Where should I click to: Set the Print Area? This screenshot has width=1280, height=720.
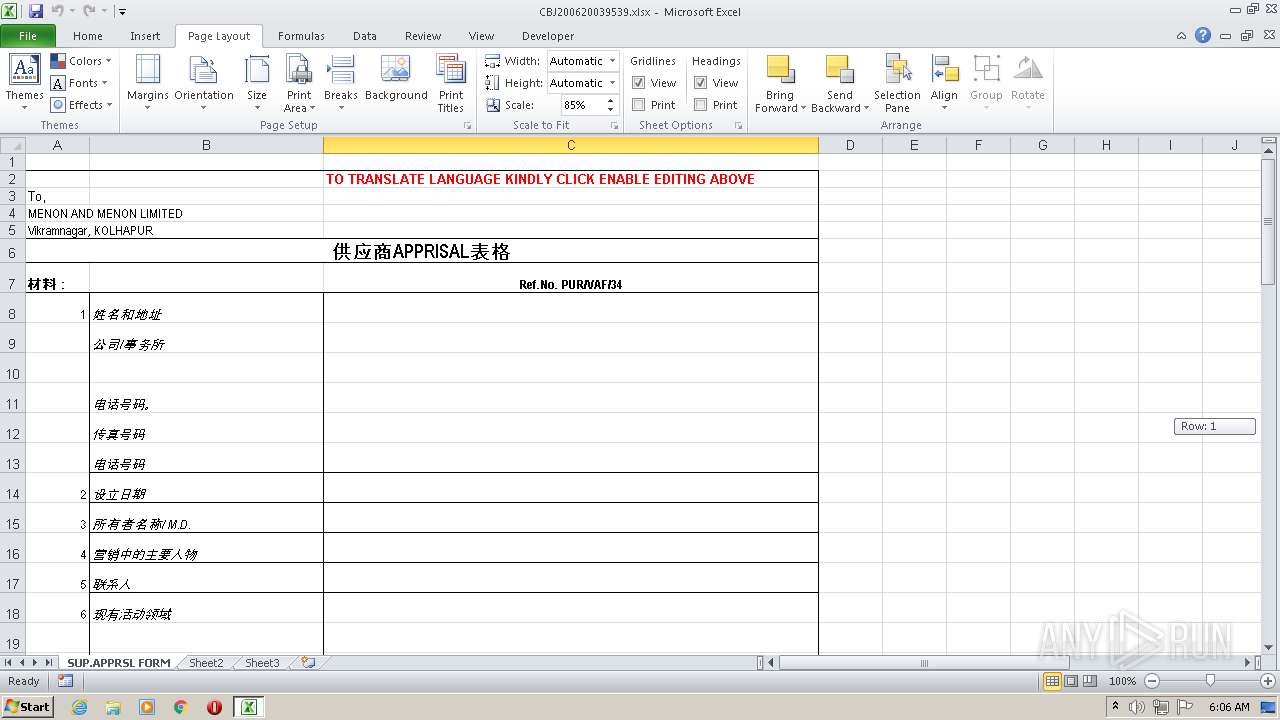299,83
